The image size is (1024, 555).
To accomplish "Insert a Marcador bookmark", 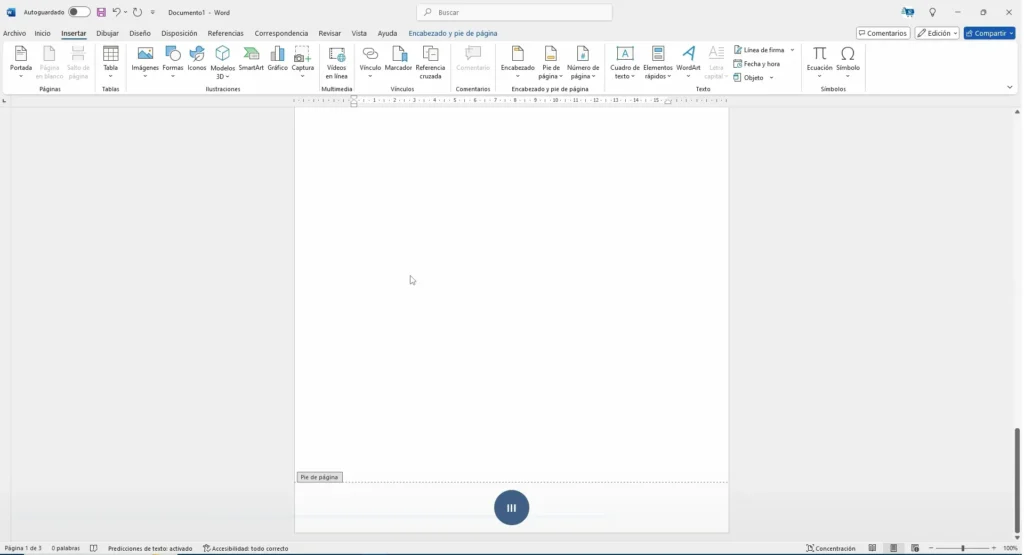I will pos(398,59).
